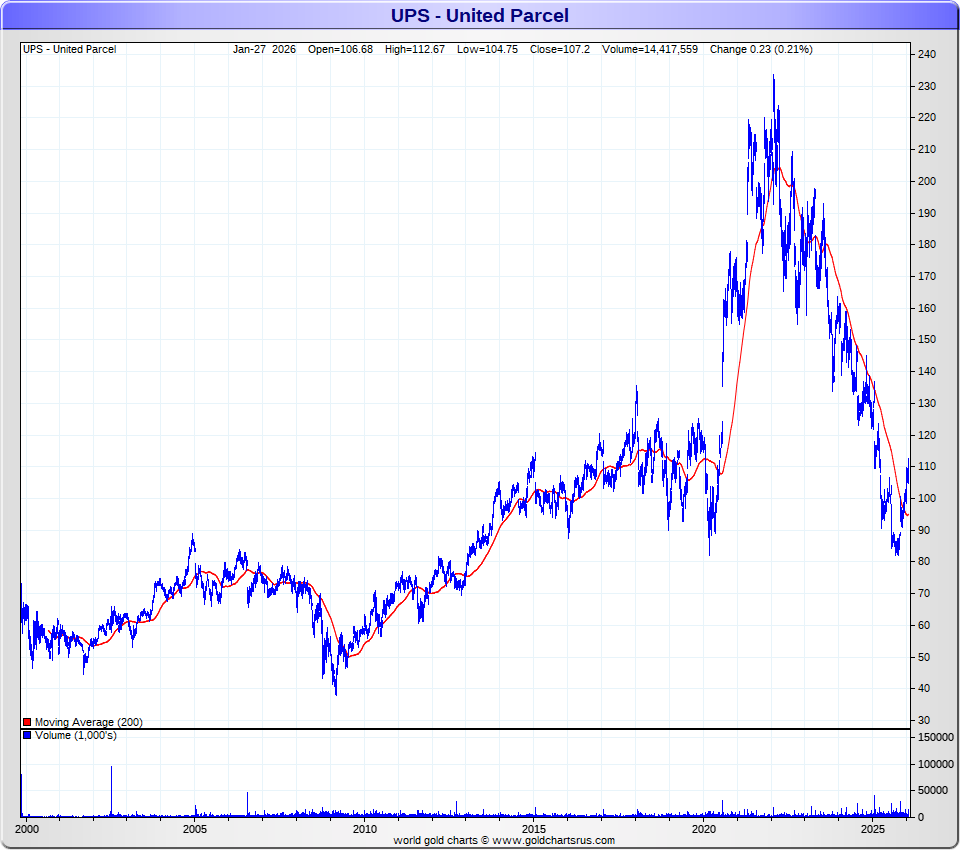
Task: Click the red Moving Average legend swatch
Action: coord(27,722)
